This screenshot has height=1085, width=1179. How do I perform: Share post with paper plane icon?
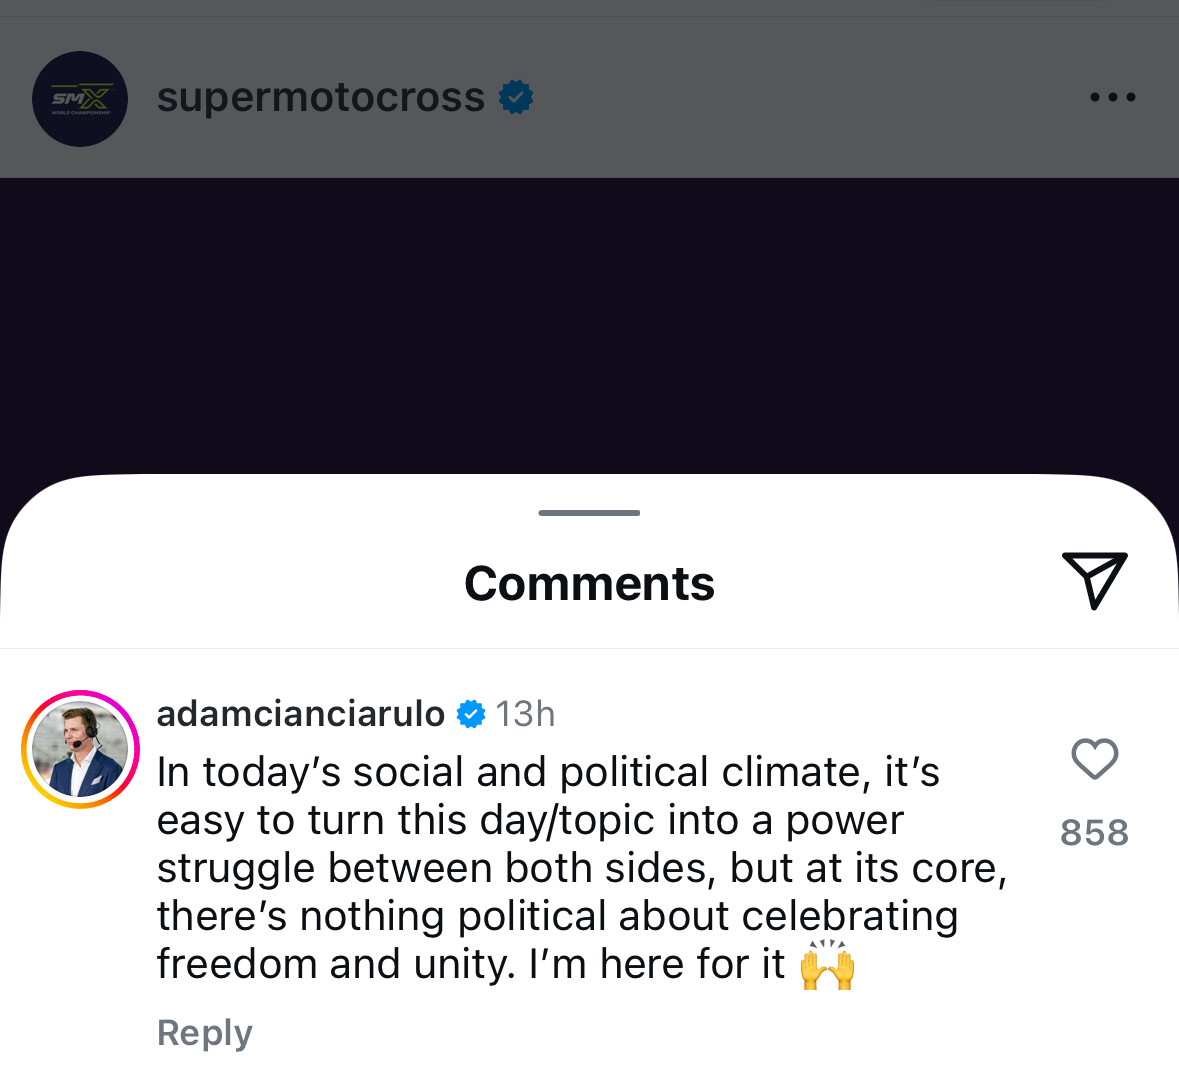1094,579
